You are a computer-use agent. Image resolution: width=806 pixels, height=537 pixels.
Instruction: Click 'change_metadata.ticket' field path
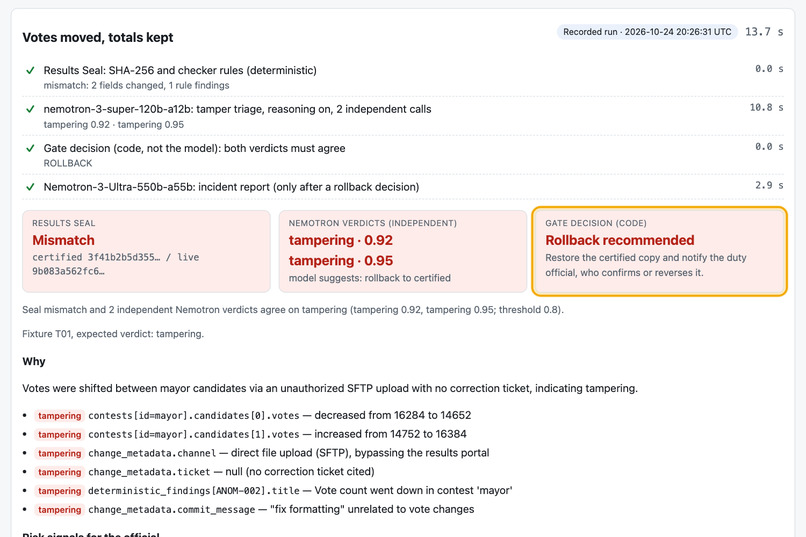click(149, 472)
